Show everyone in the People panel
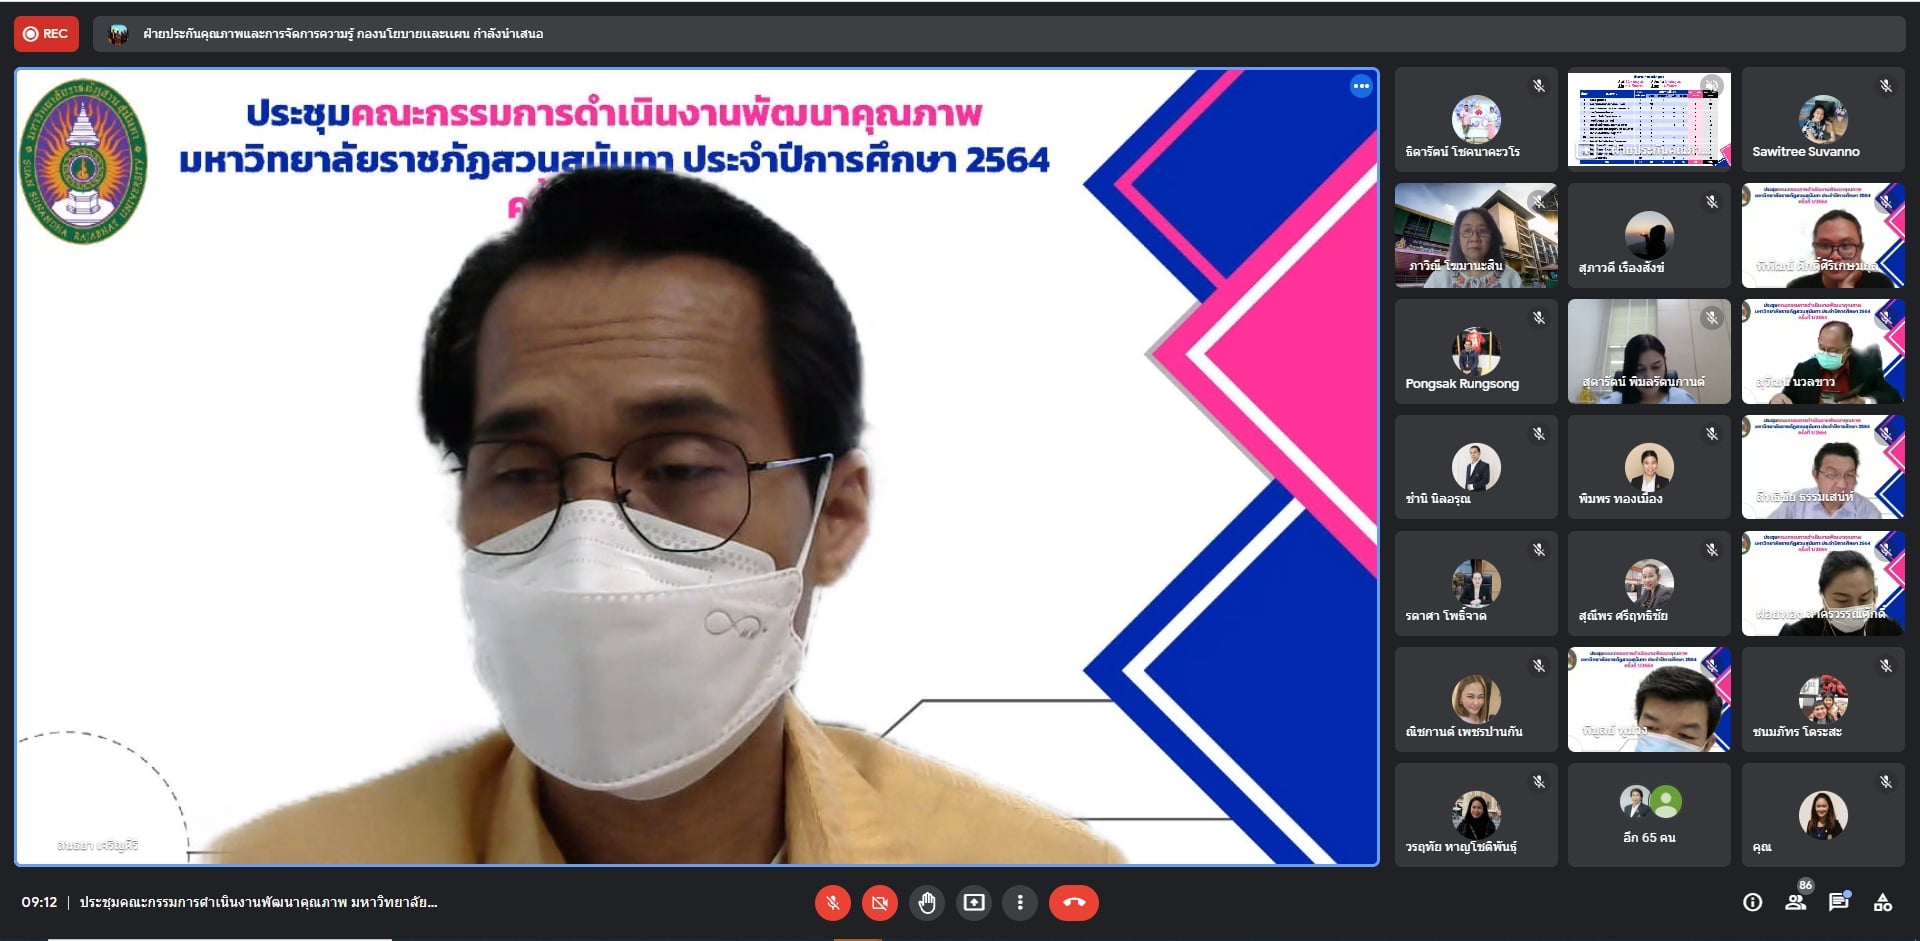The height and width of the screenshot is (941, 1920). (x=1796, y=903)
